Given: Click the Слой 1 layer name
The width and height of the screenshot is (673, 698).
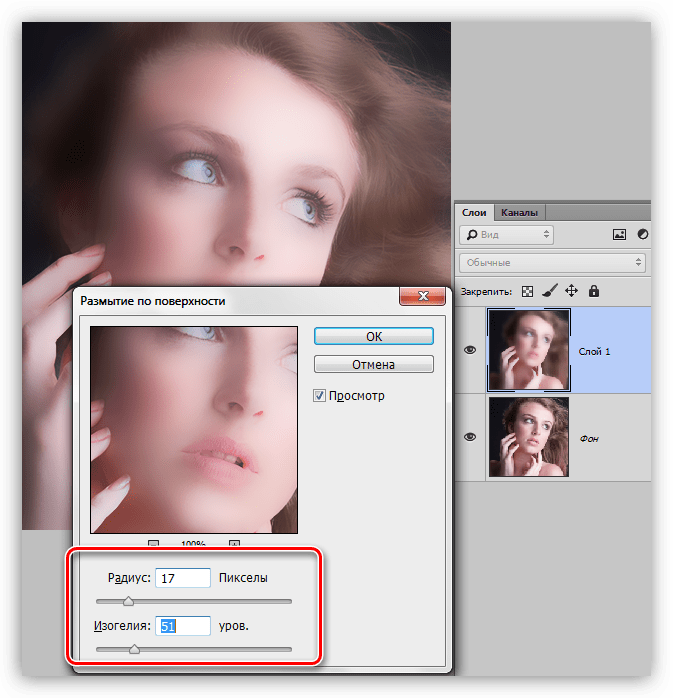Looking at the screenshot, I should click(x=594, y=352).
